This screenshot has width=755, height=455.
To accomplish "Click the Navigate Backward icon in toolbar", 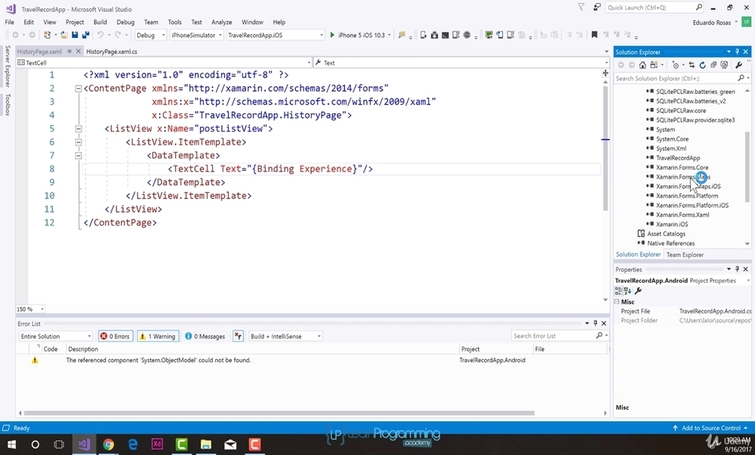I will (x=15, y=35).
